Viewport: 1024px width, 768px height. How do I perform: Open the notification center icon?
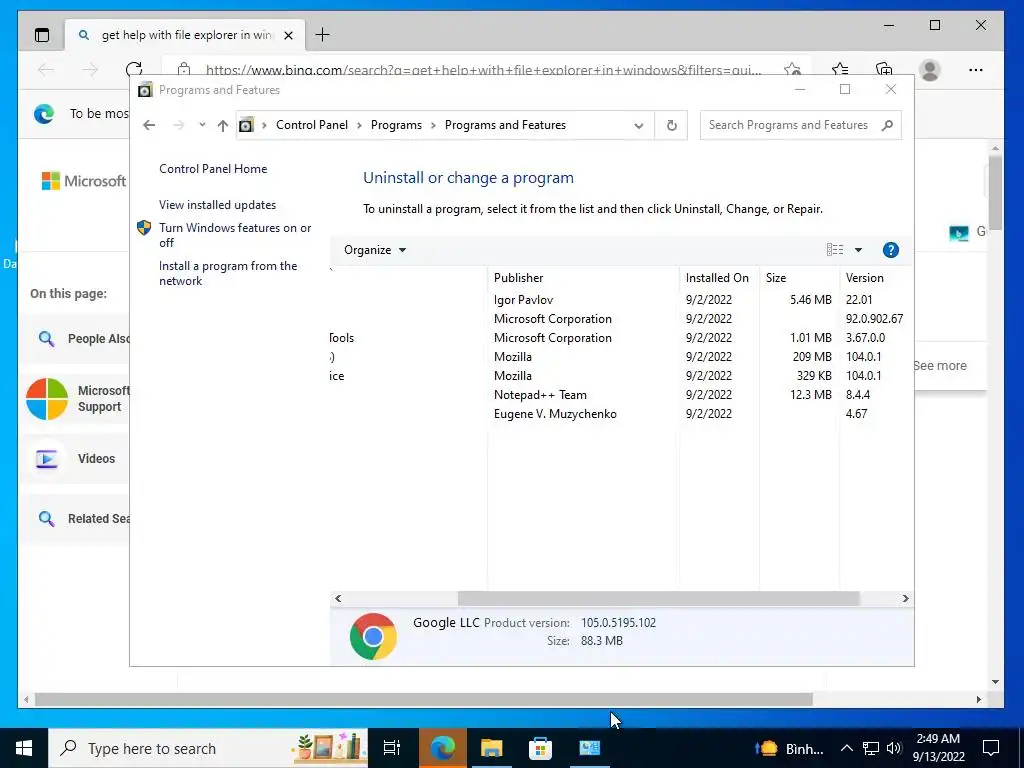click(991, 748)
